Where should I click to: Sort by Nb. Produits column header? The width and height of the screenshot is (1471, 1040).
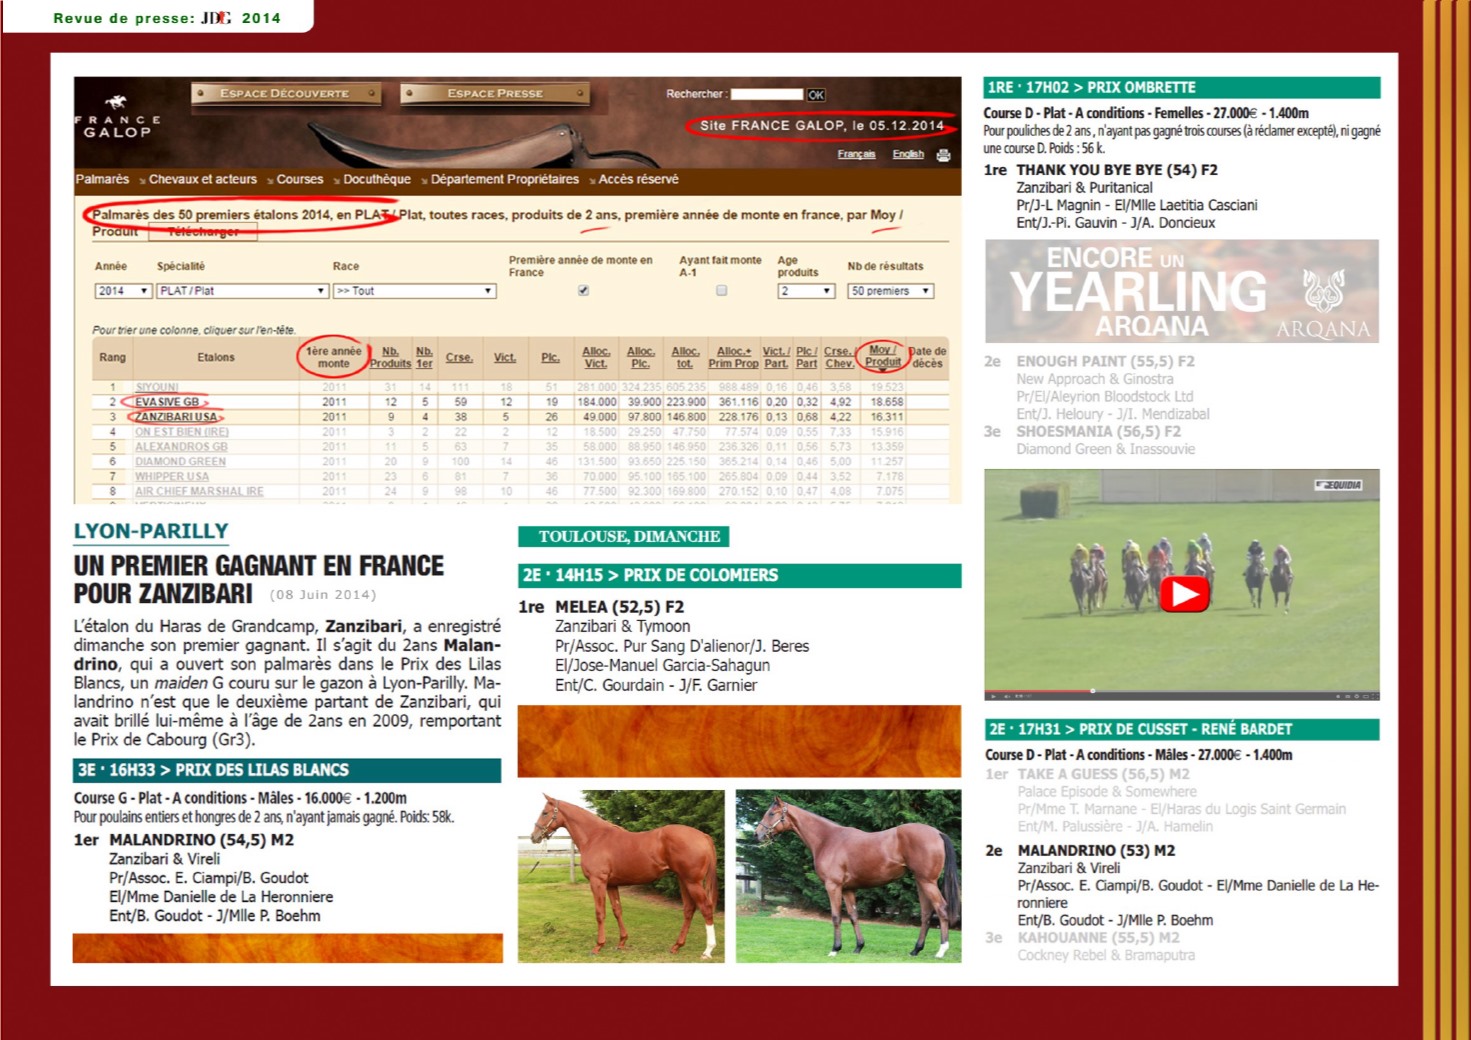click(x=390, y=357)
